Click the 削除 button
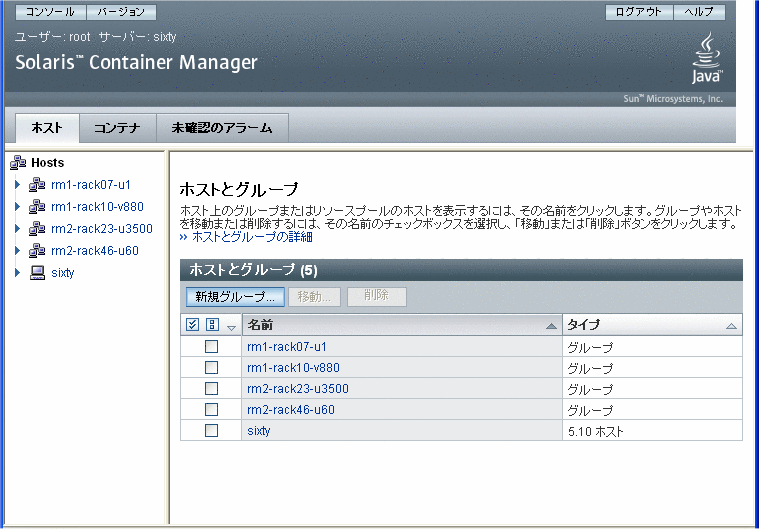 377,297
